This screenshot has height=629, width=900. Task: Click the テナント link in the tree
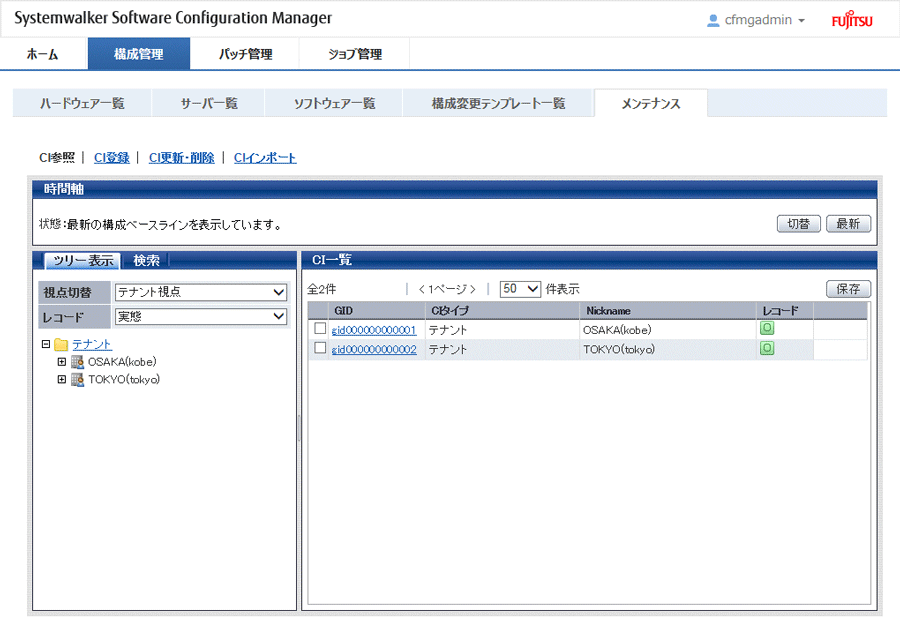(92, 344)
